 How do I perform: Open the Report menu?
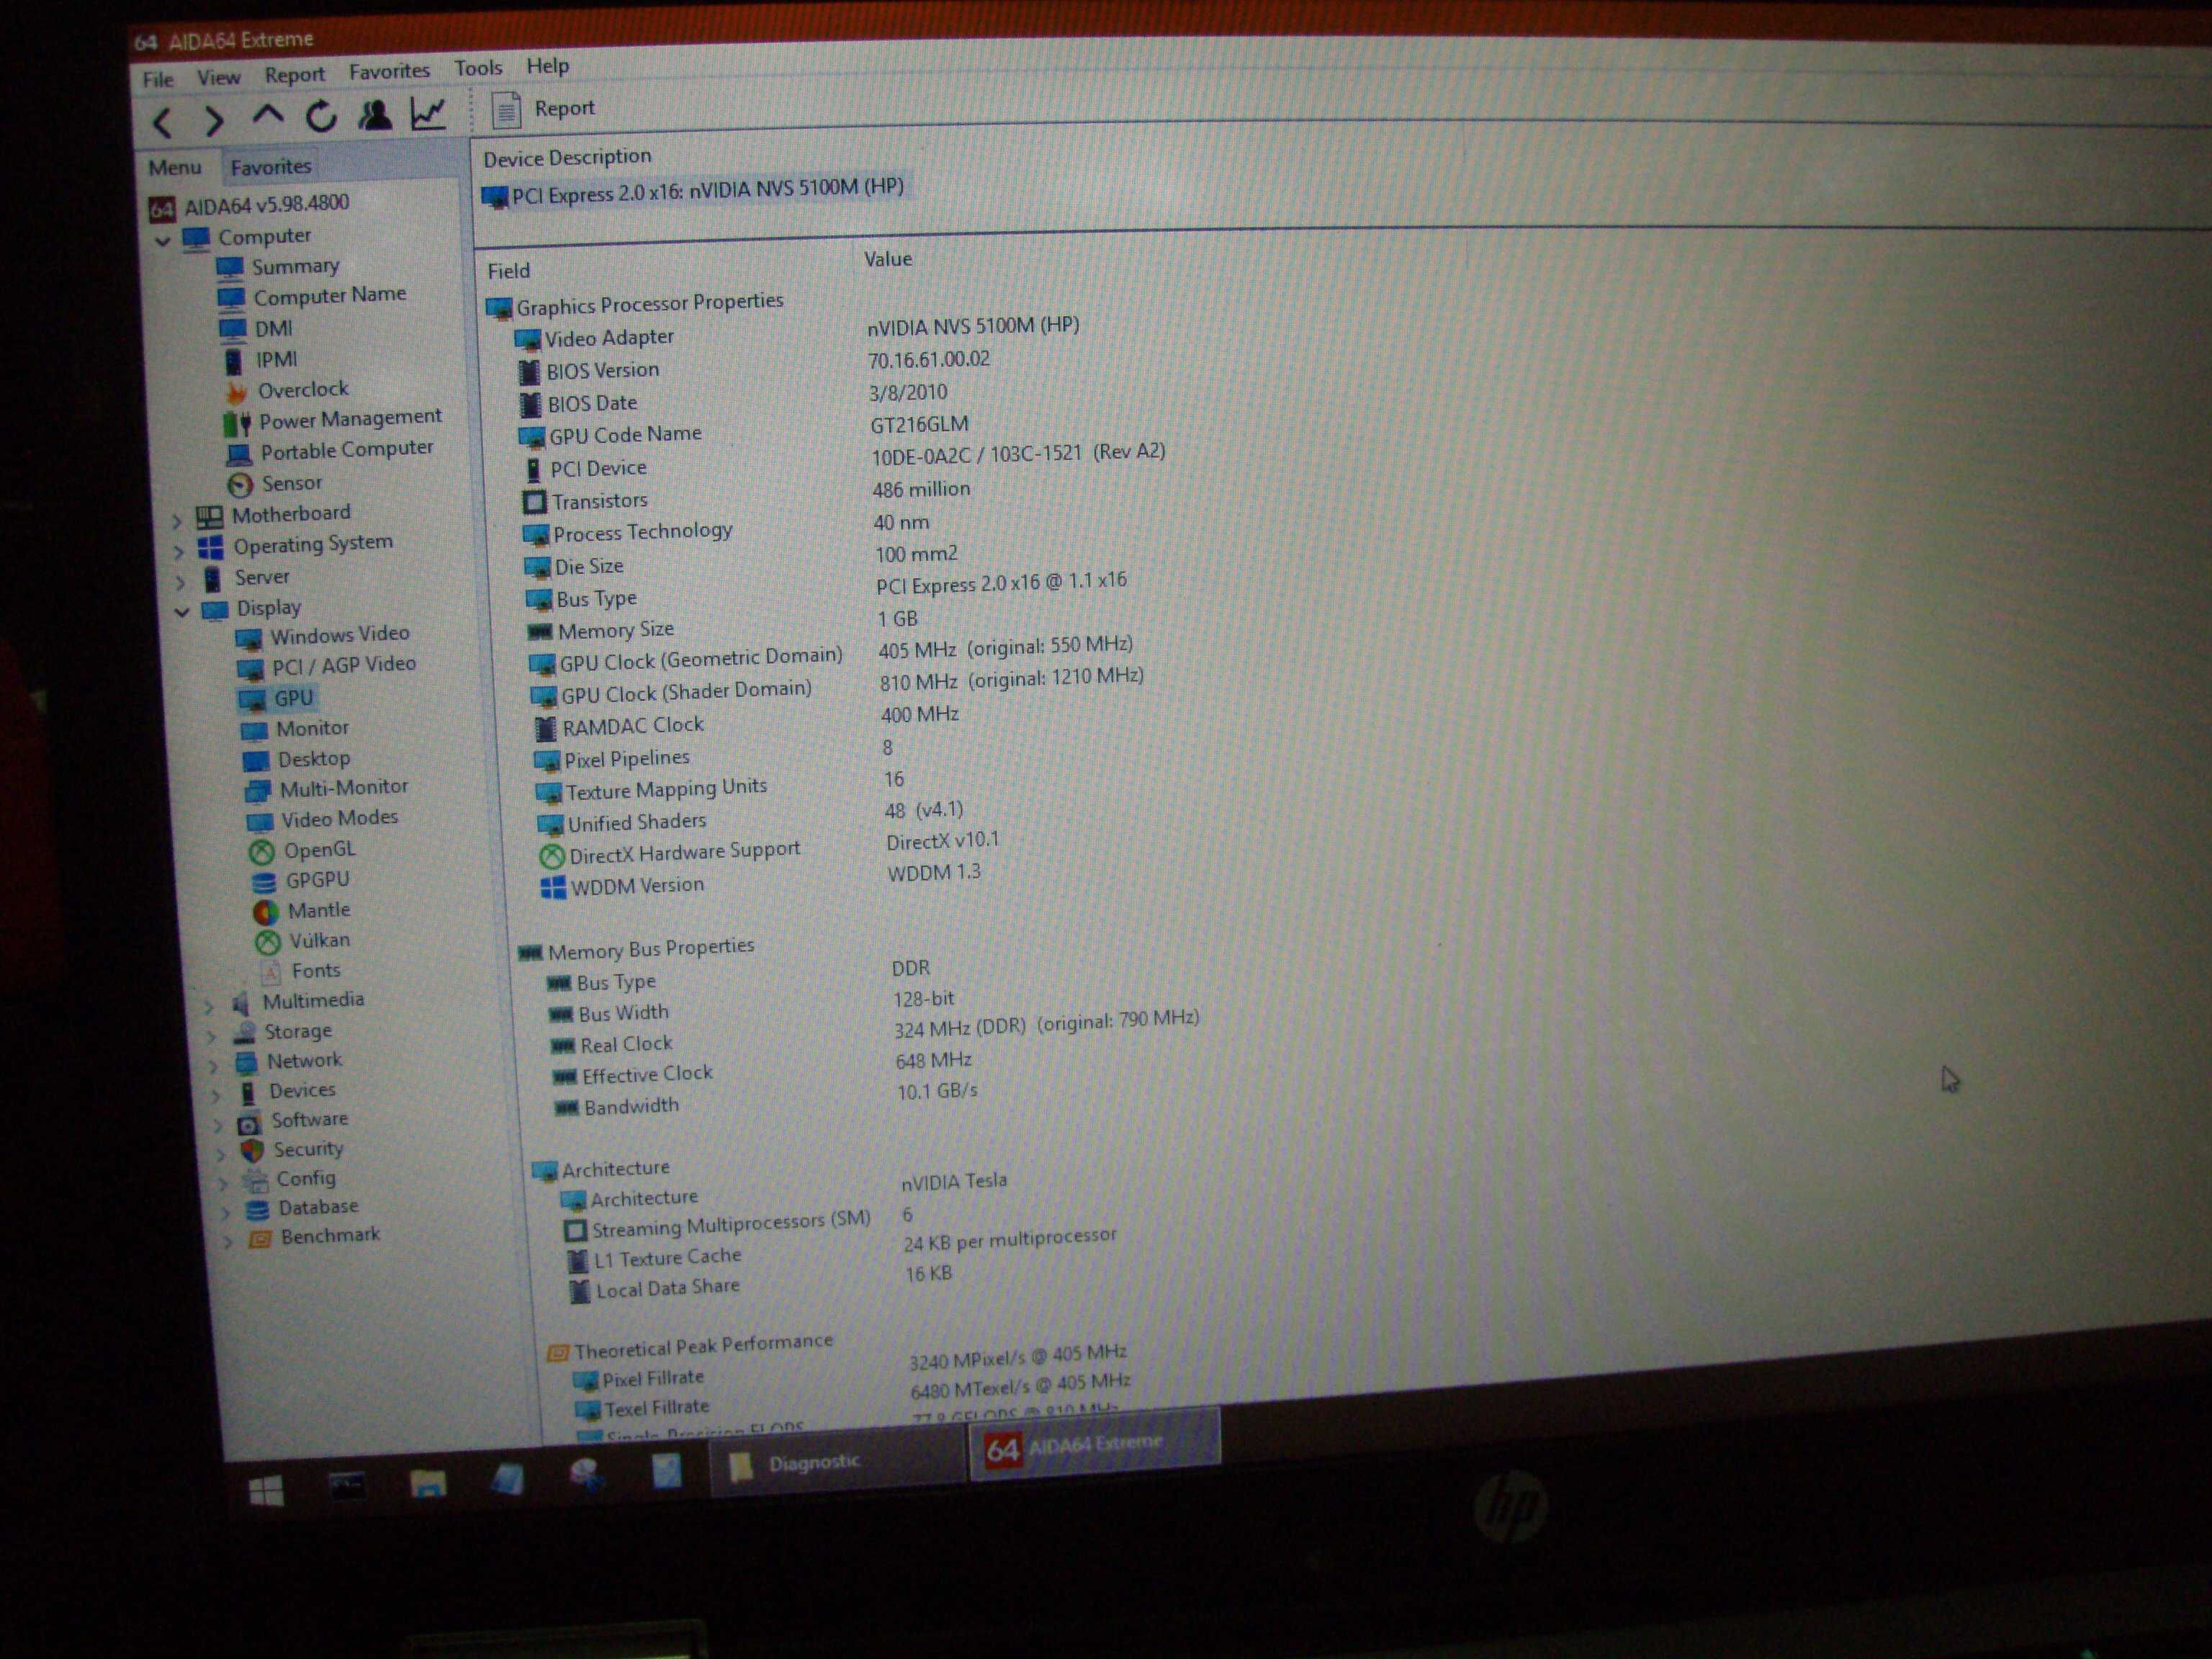294,75
